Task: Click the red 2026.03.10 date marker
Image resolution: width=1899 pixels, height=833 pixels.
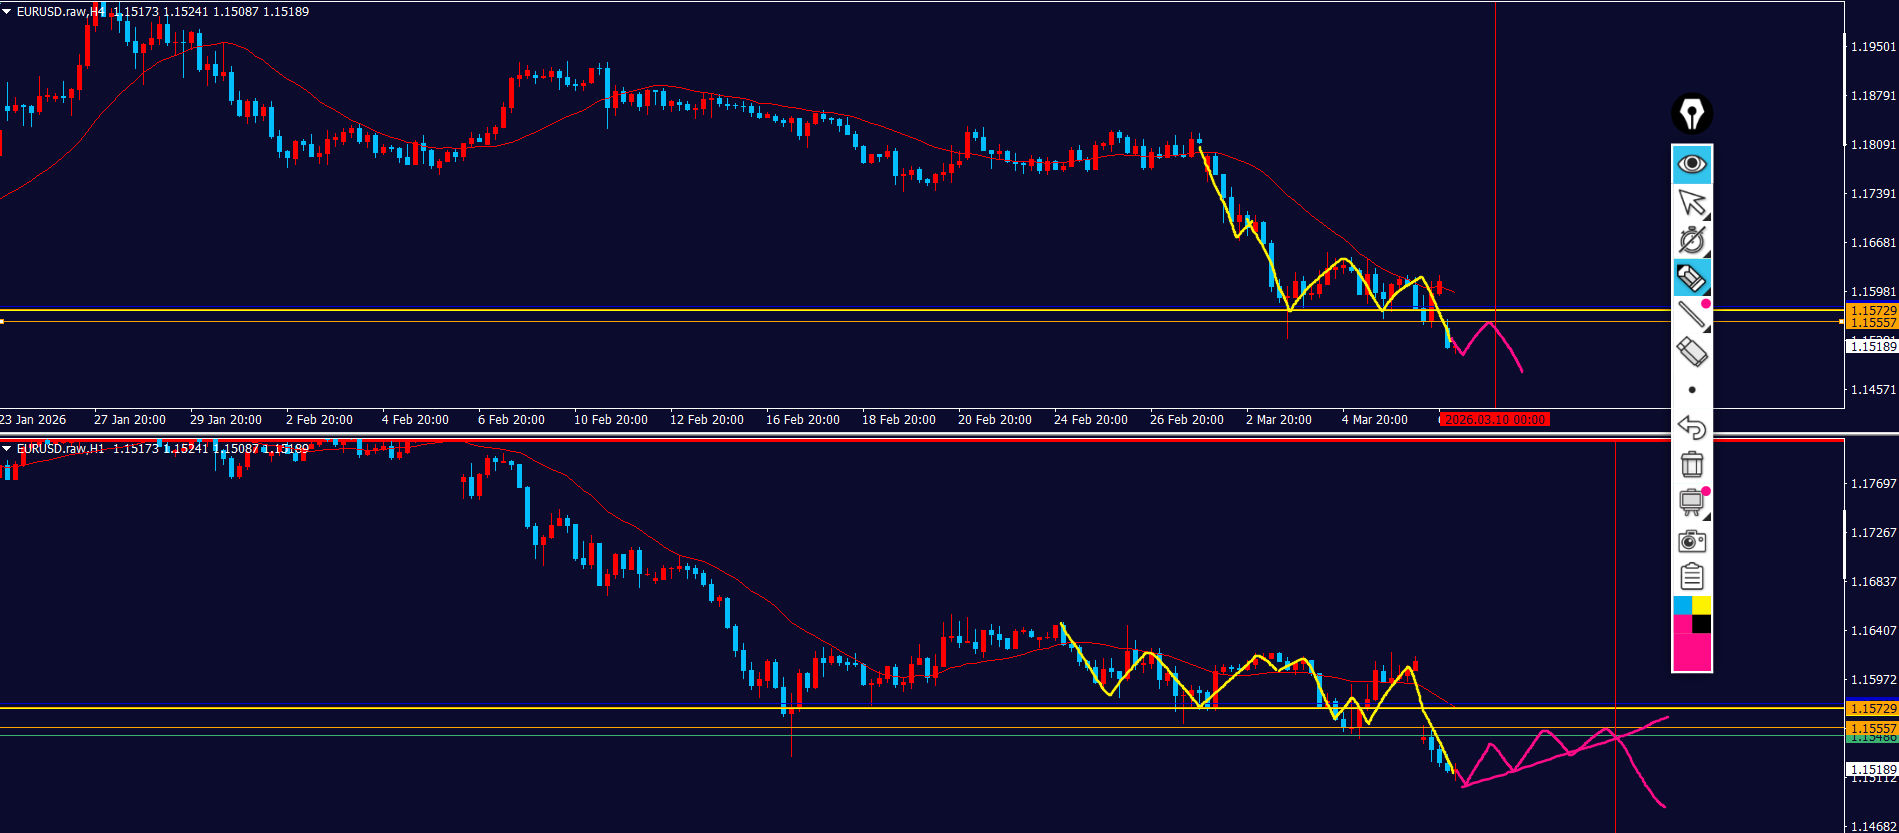Action: click(x=1494, y=420)
